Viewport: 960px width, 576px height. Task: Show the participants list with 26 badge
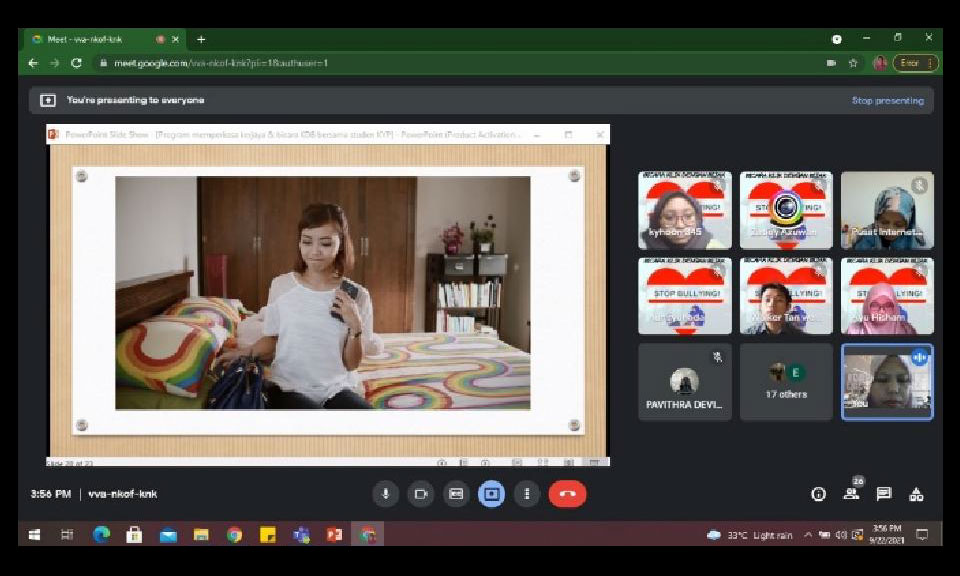tap(851, 493)
